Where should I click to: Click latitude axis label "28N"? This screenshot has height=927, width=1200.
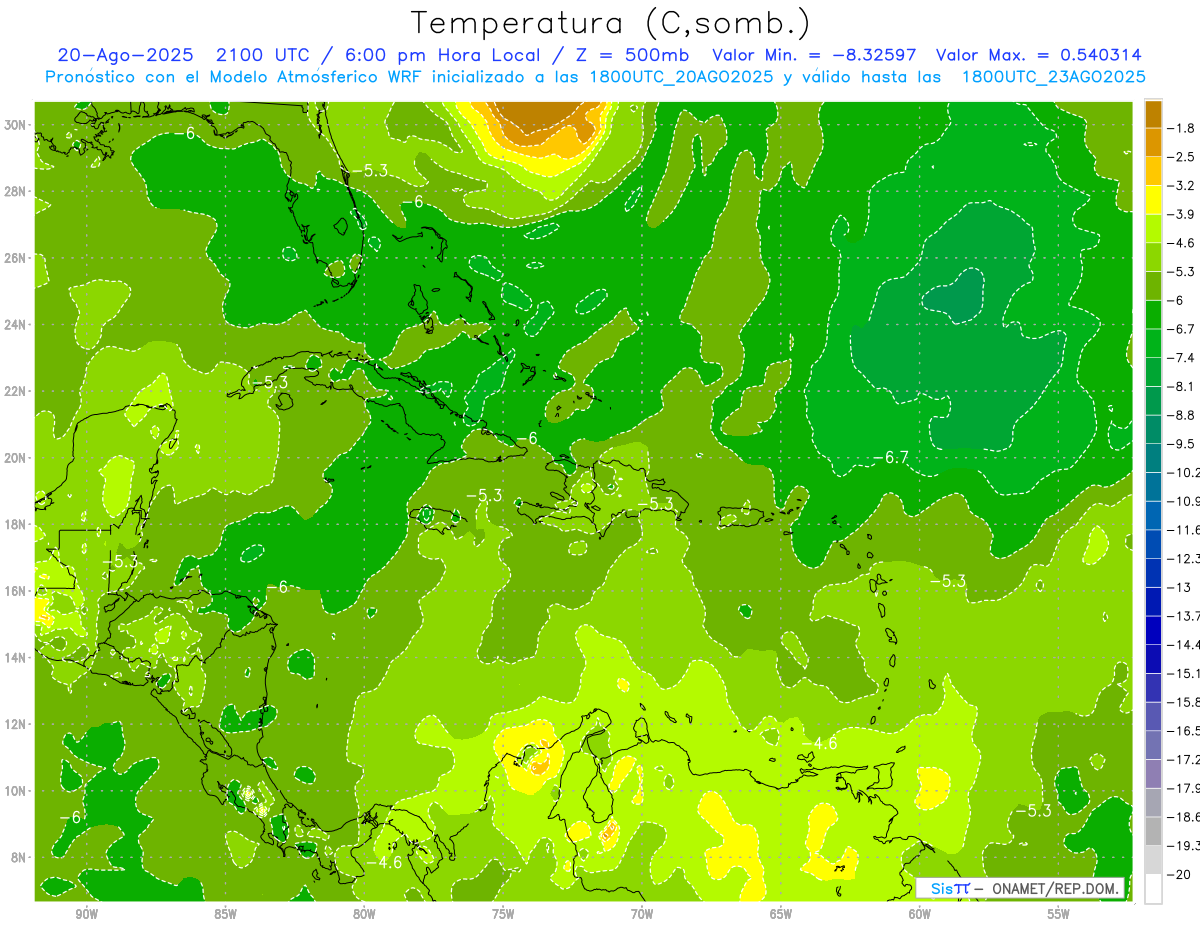16,191
